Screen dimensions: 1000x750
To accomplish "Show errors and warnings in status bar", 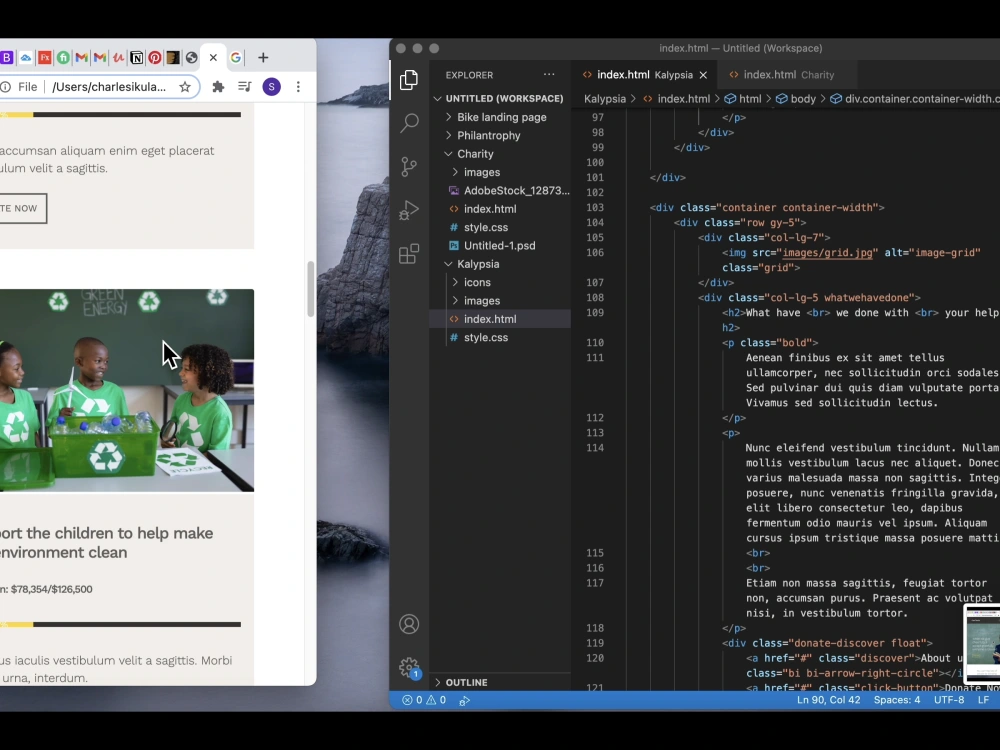I will pos(424,700).
